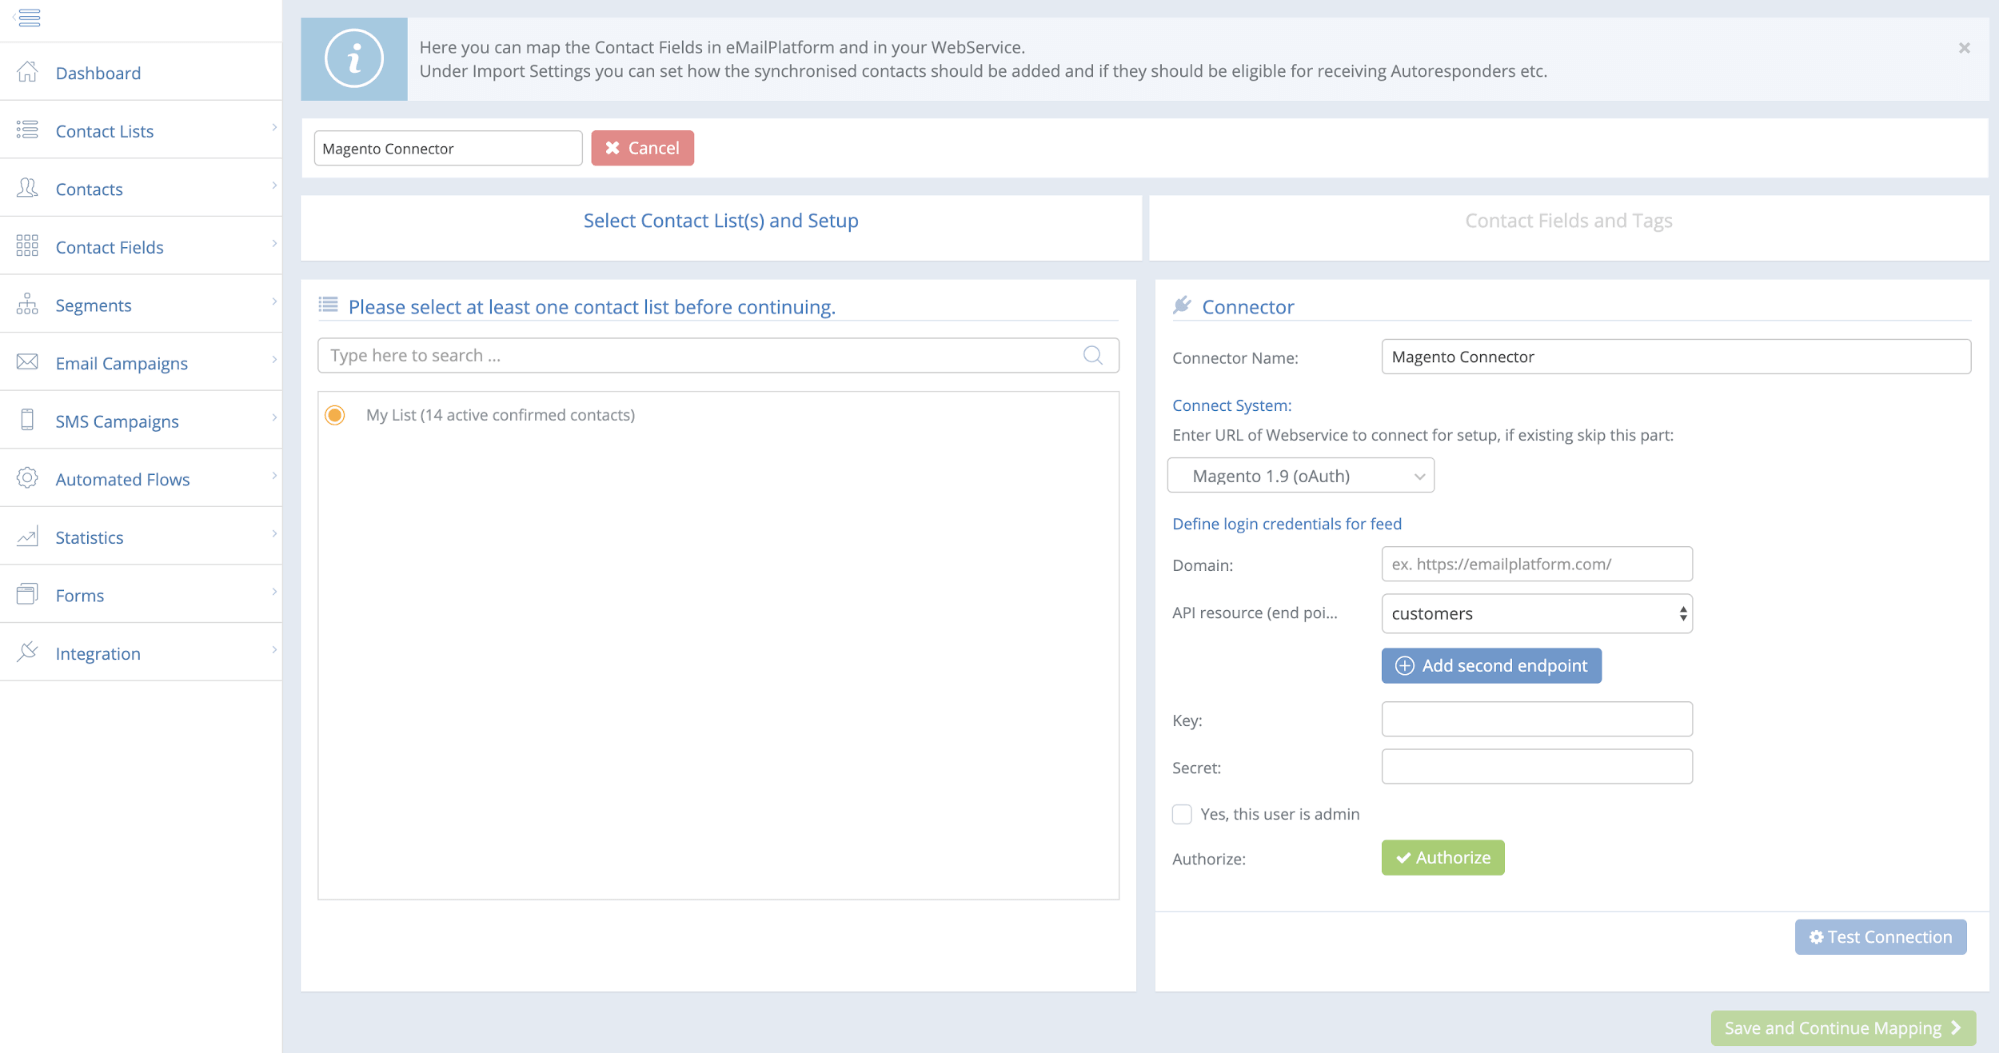The image size is (1999, 1054).
Task: Expand the Contact Fields menu chevron
Action: (x=274, y=243)
